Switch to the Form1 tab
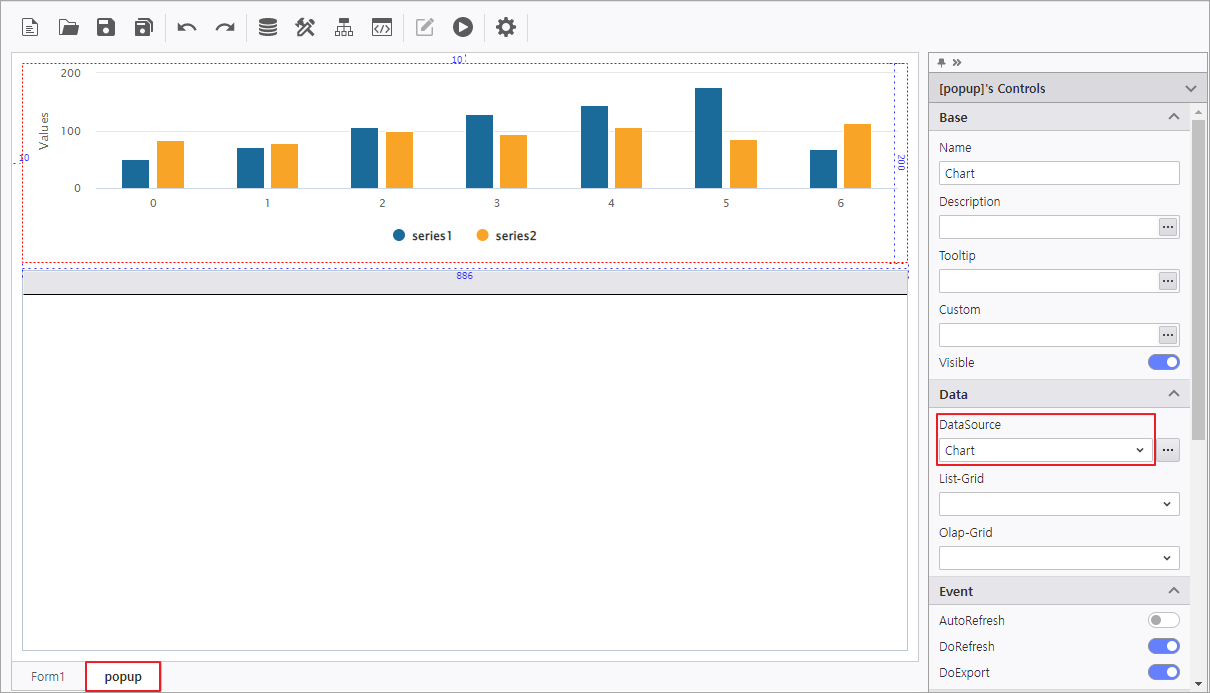Image resolution: width=1210 pixels, height=693 pixels. point(48,677)
